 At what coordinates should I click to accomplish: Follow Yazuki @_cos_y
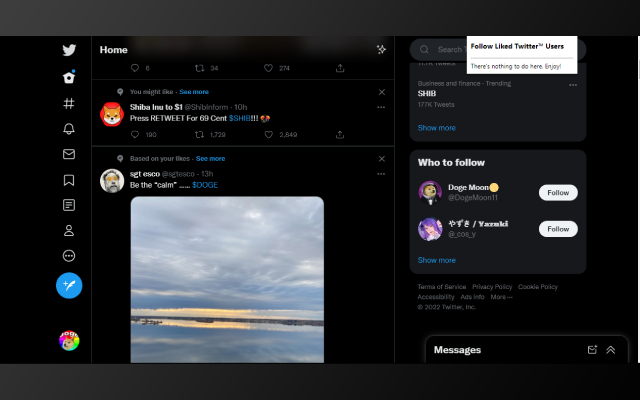(x=558, y=229)
